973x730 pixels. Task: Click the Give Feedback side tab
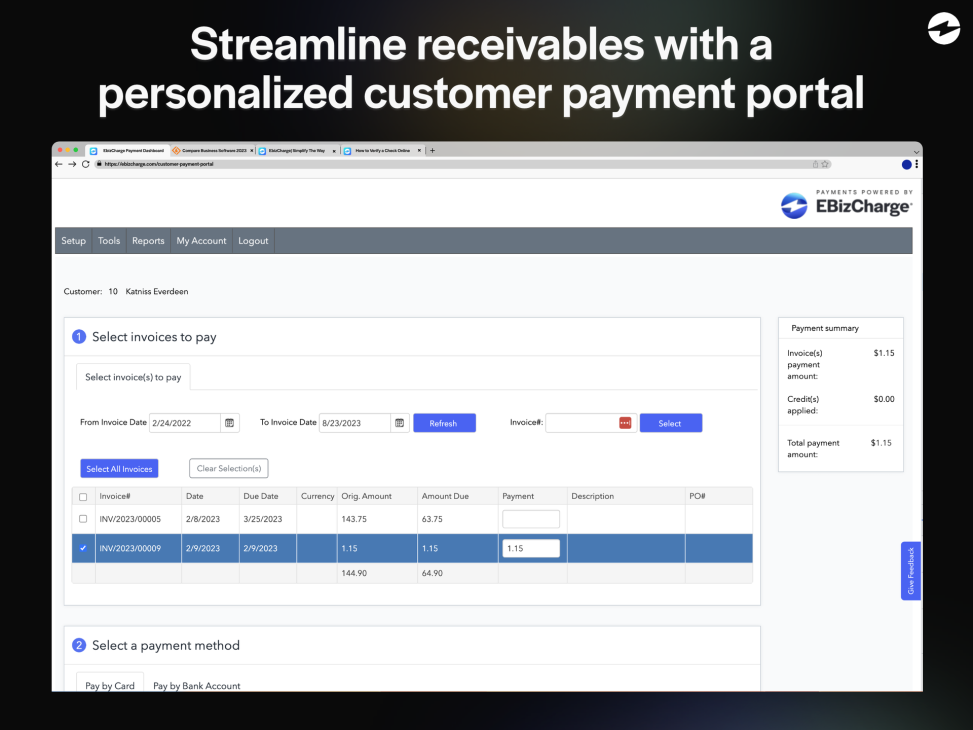tap(911, 571)
